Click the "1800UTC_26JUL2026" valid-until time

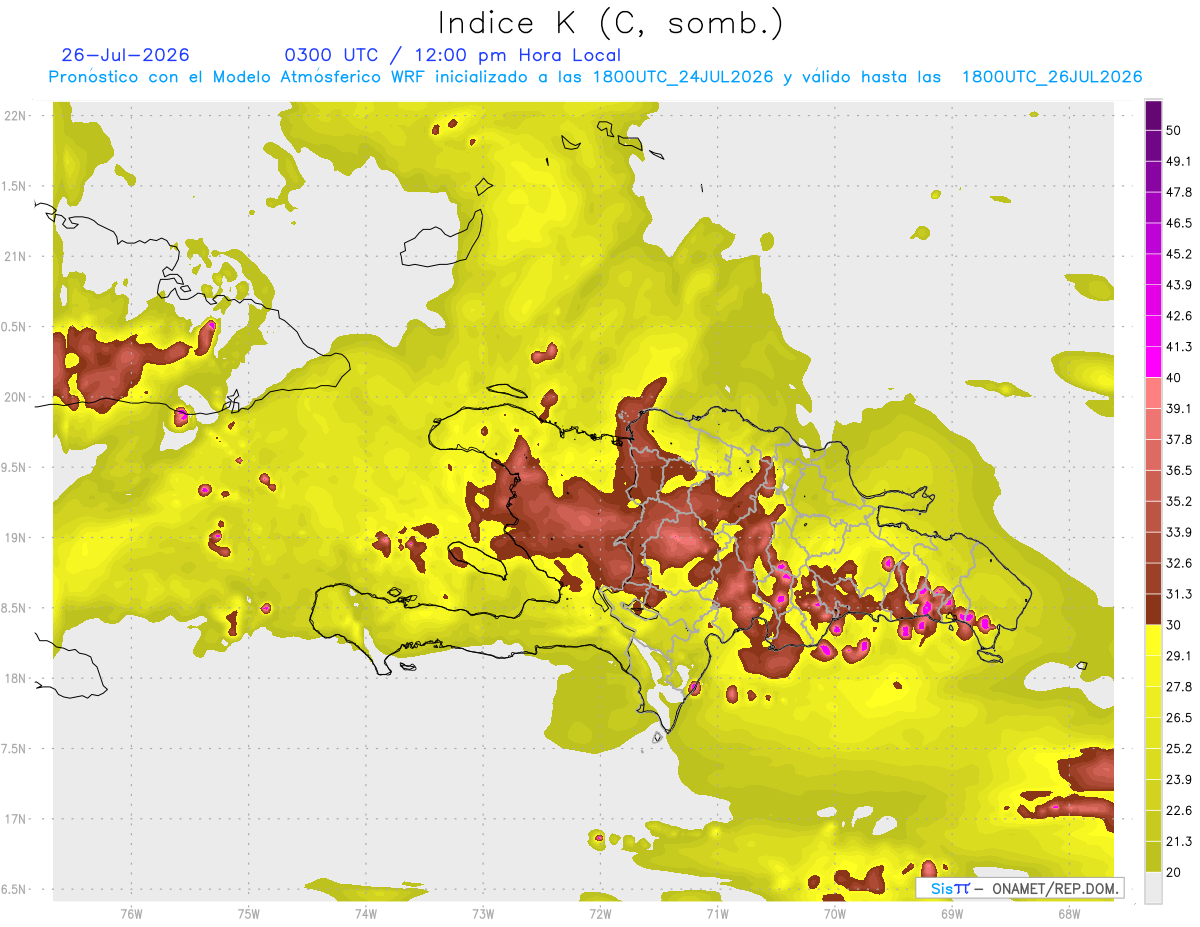[1052, 77]
